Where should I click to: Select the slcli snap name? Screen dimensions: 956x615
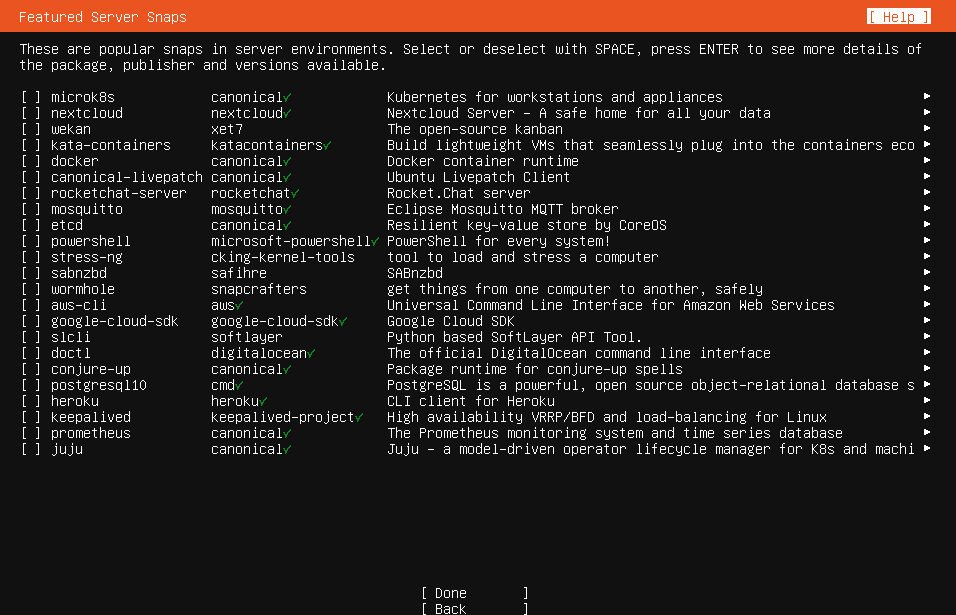click(71, 337)
